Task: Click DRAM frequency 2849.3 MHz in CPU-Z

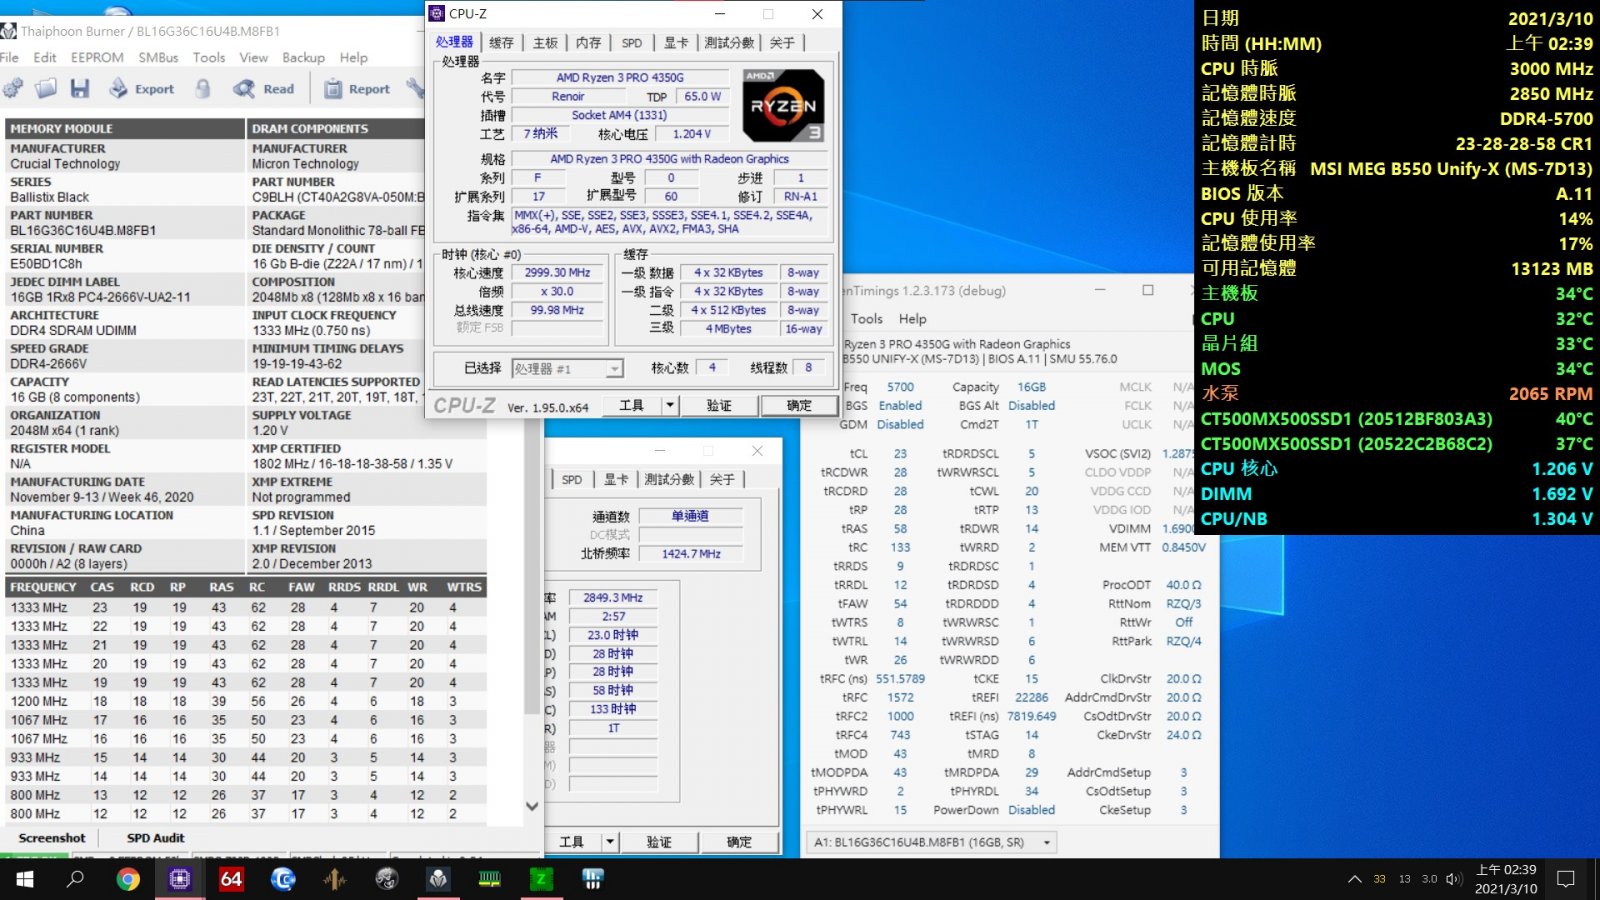Action: coord(613,597)
